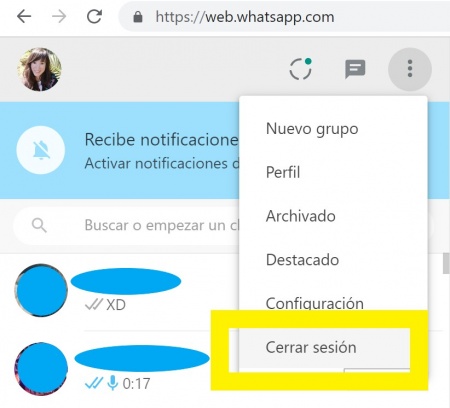
Task: Open Configuración from the menu
Action: tap(333, 303)
